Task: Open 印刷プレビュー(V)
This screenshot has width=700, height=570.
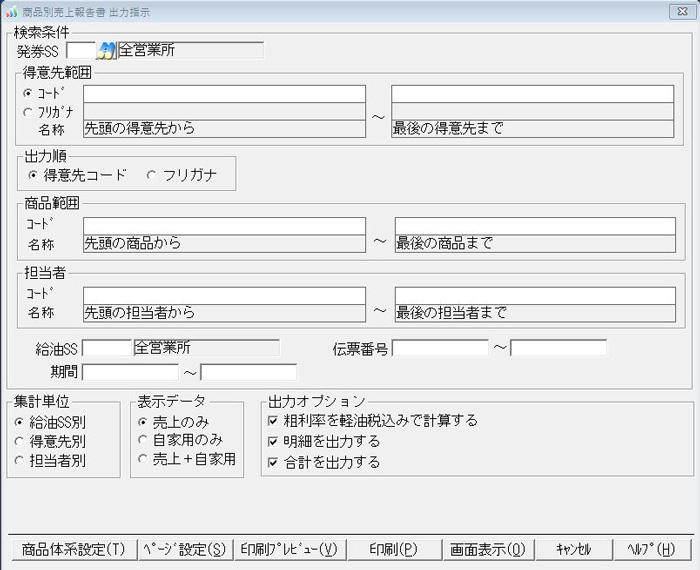Action: click(290, 549)
